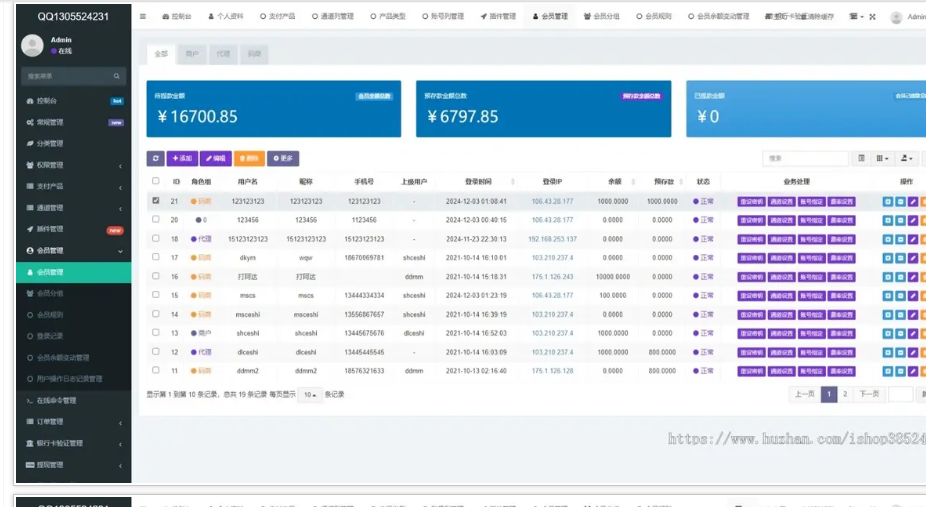Viewport: 926px width, 507px height.
Task: Click the refresh icon button above the table
Action: 155,158
